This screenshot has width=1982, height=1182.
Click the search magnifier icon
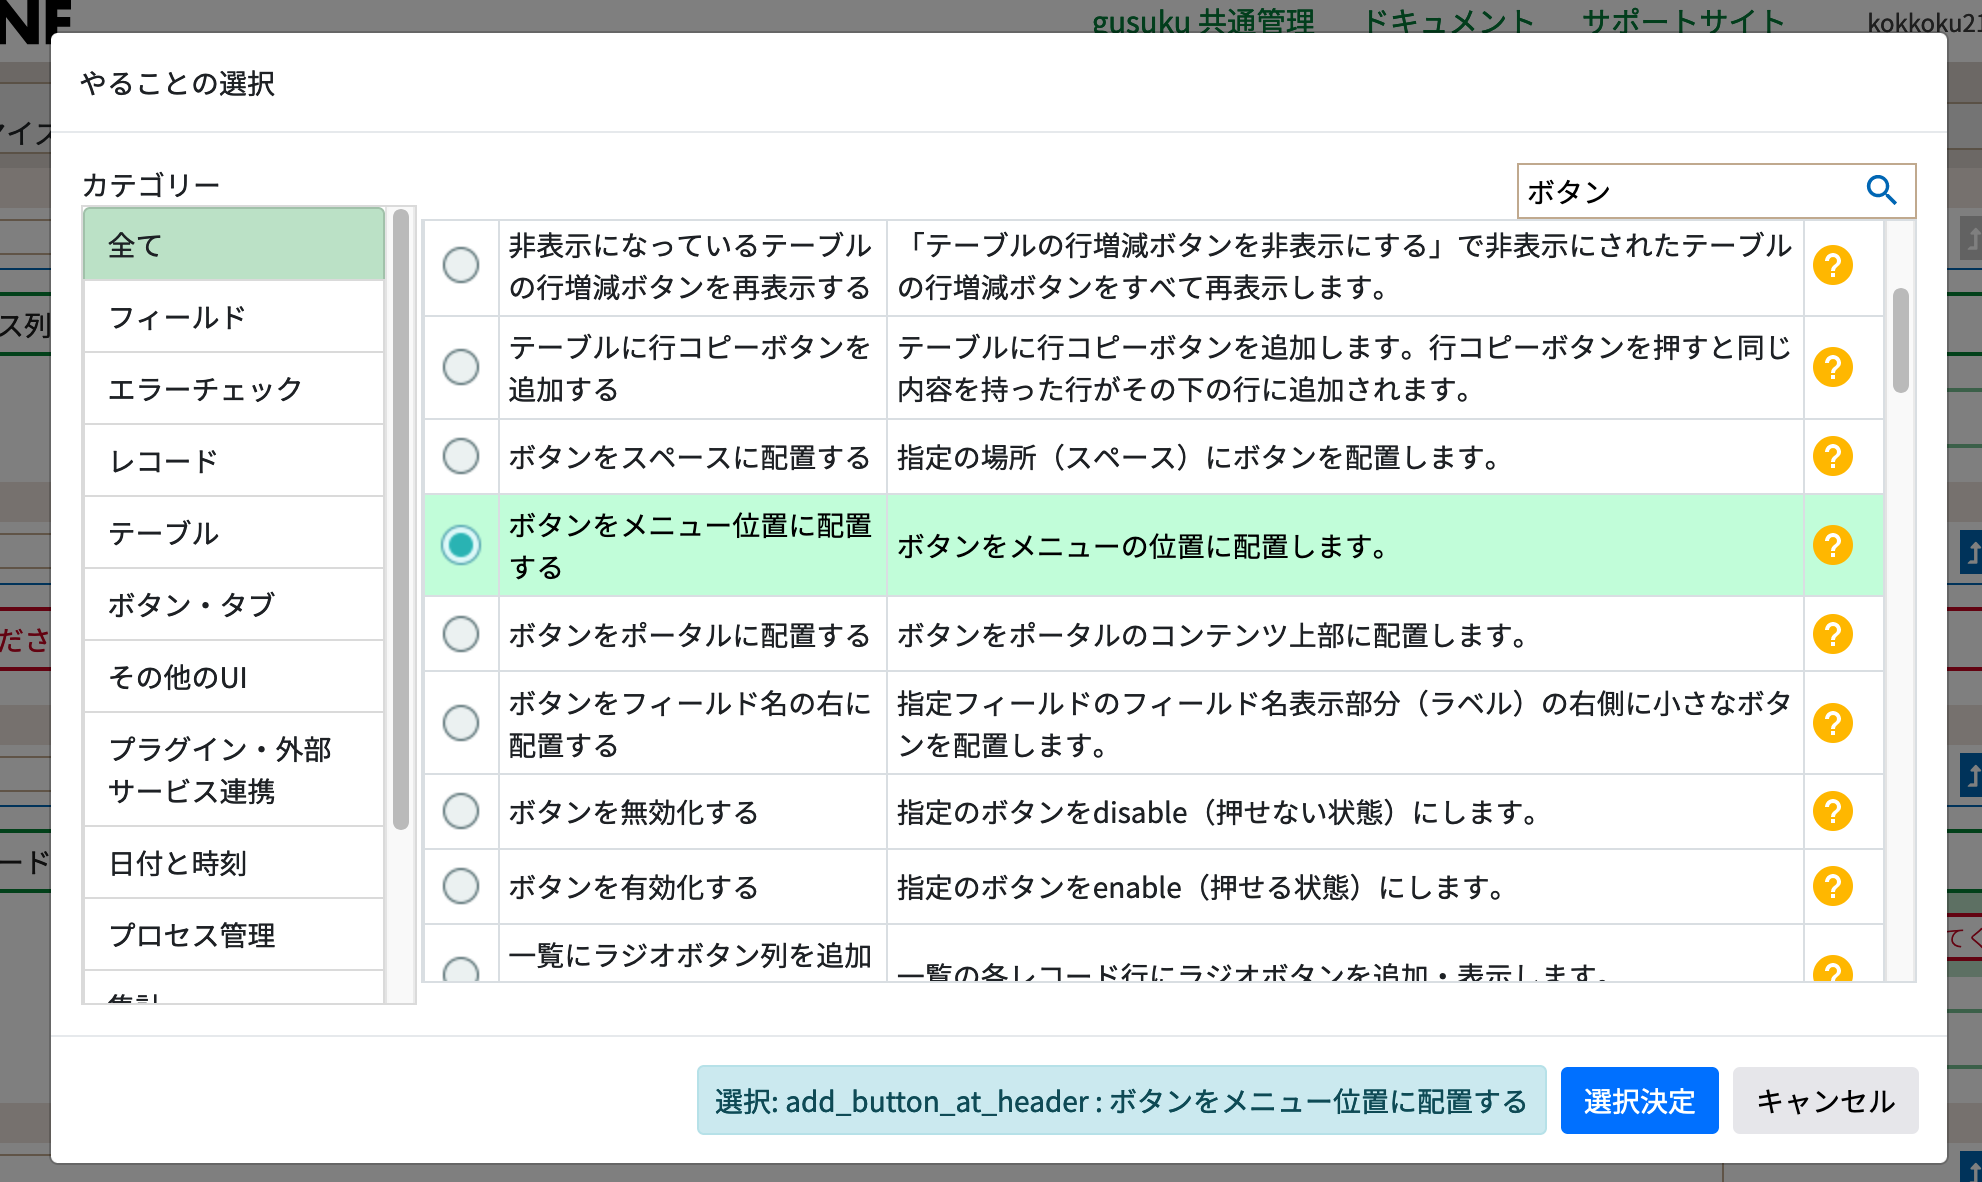coord(1883,190)
